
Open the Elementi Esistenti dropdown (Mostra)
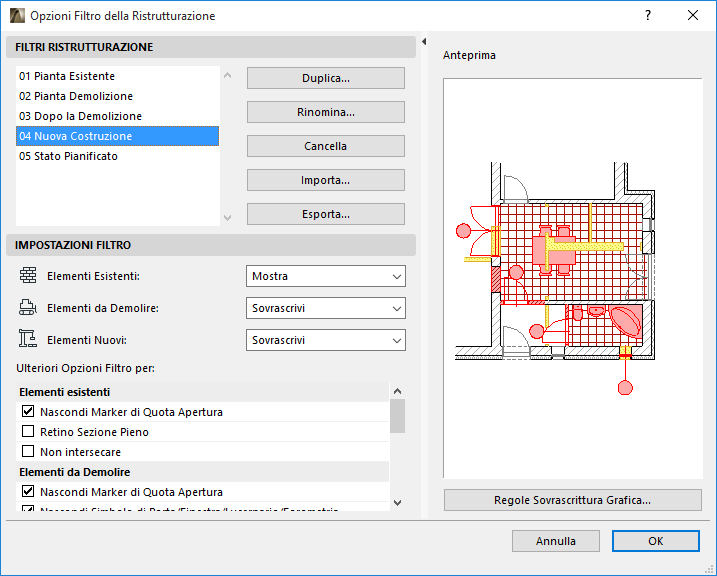[x=326, y=276]
